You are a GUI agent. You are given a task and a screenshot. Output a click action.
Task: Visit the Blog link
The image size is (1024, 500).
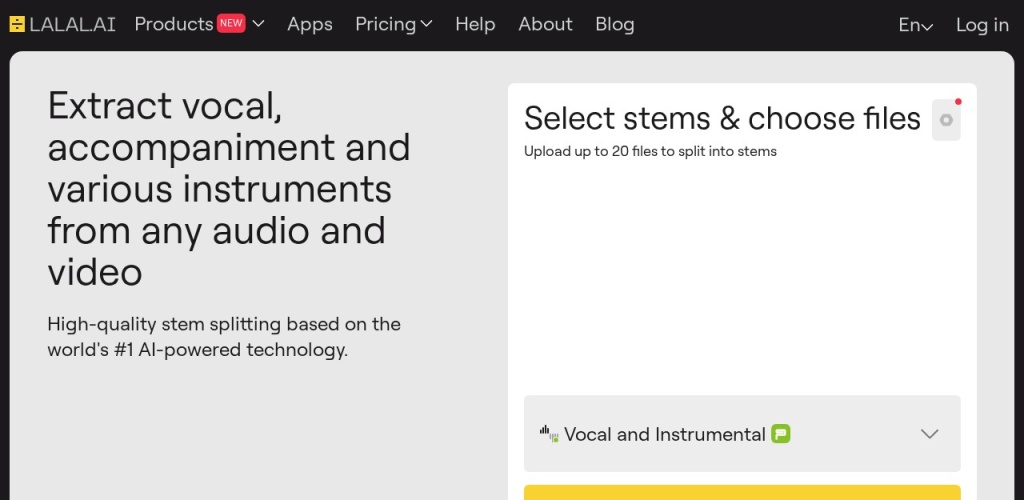614,24
